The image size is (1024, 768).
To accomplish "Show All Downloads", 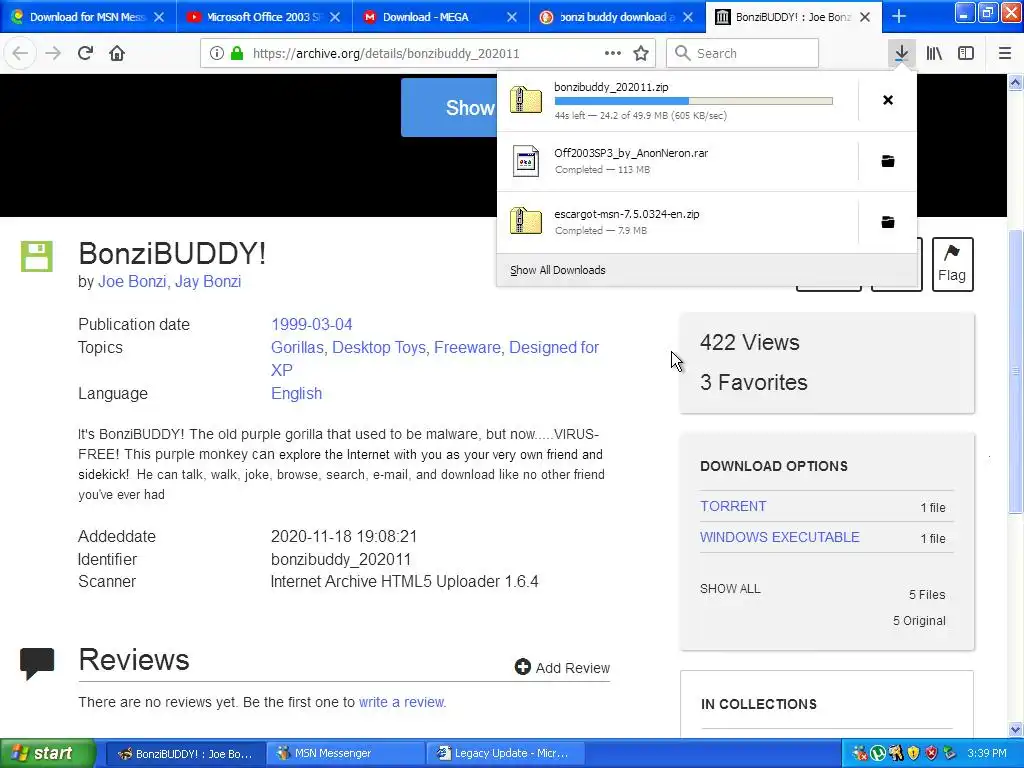I will (x=558, y=270).
